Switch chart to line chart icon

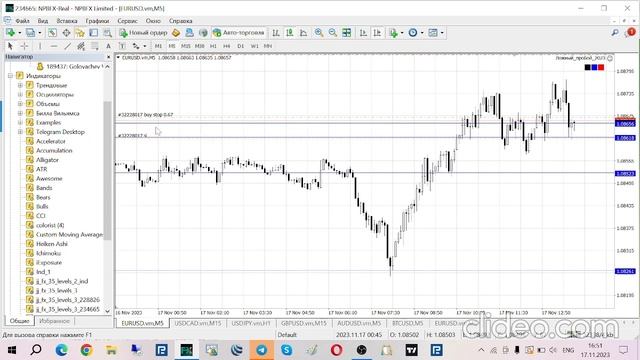[x=304, y=33]
